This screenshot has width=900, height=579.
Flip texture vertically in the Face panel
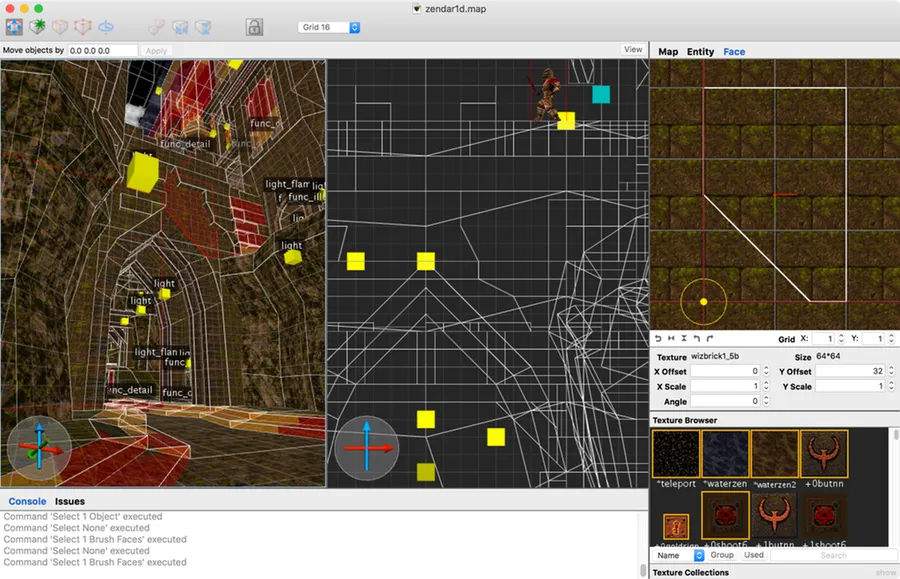tap(684, 339)
